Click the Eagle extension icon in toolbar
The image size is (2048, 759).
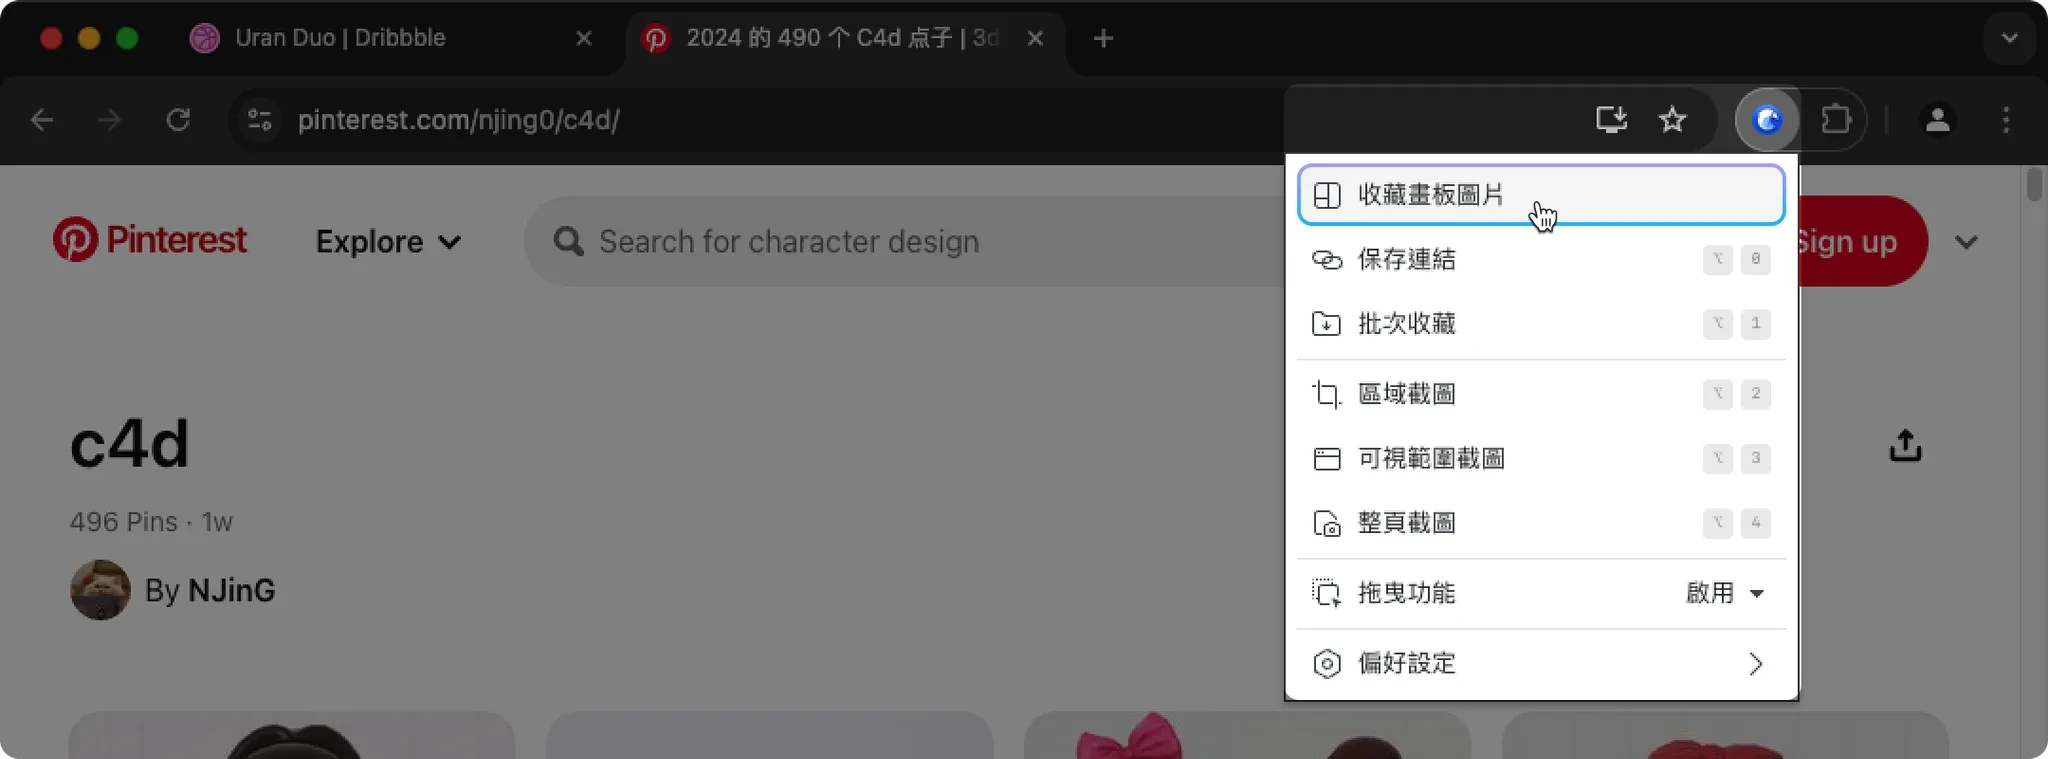coord(1767,120)
